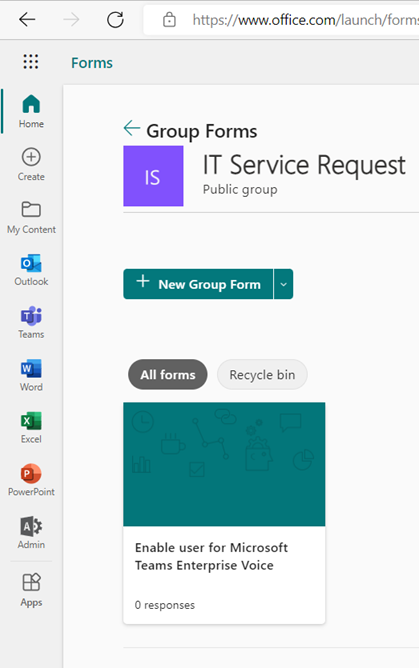Open Apps in sidebar

31,590
